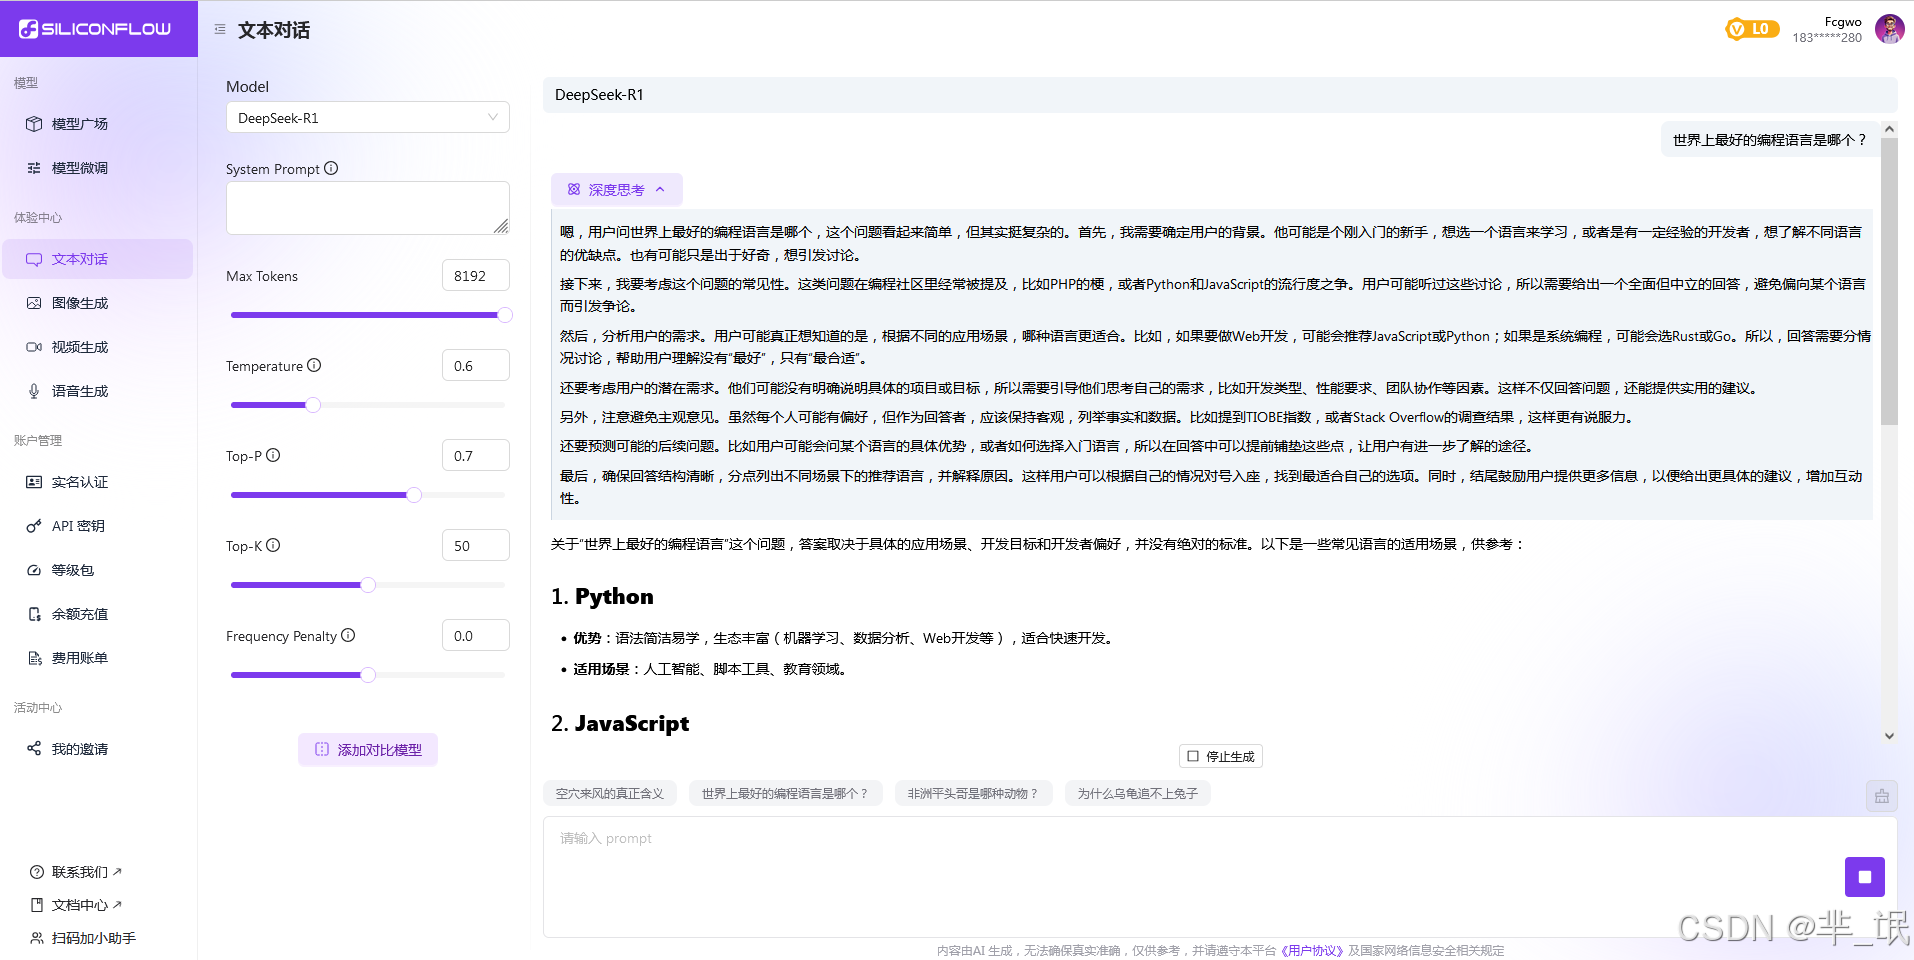Click 扫码加小助手 link
Screen dimensions: 1914x960
[x=83, y=938]
